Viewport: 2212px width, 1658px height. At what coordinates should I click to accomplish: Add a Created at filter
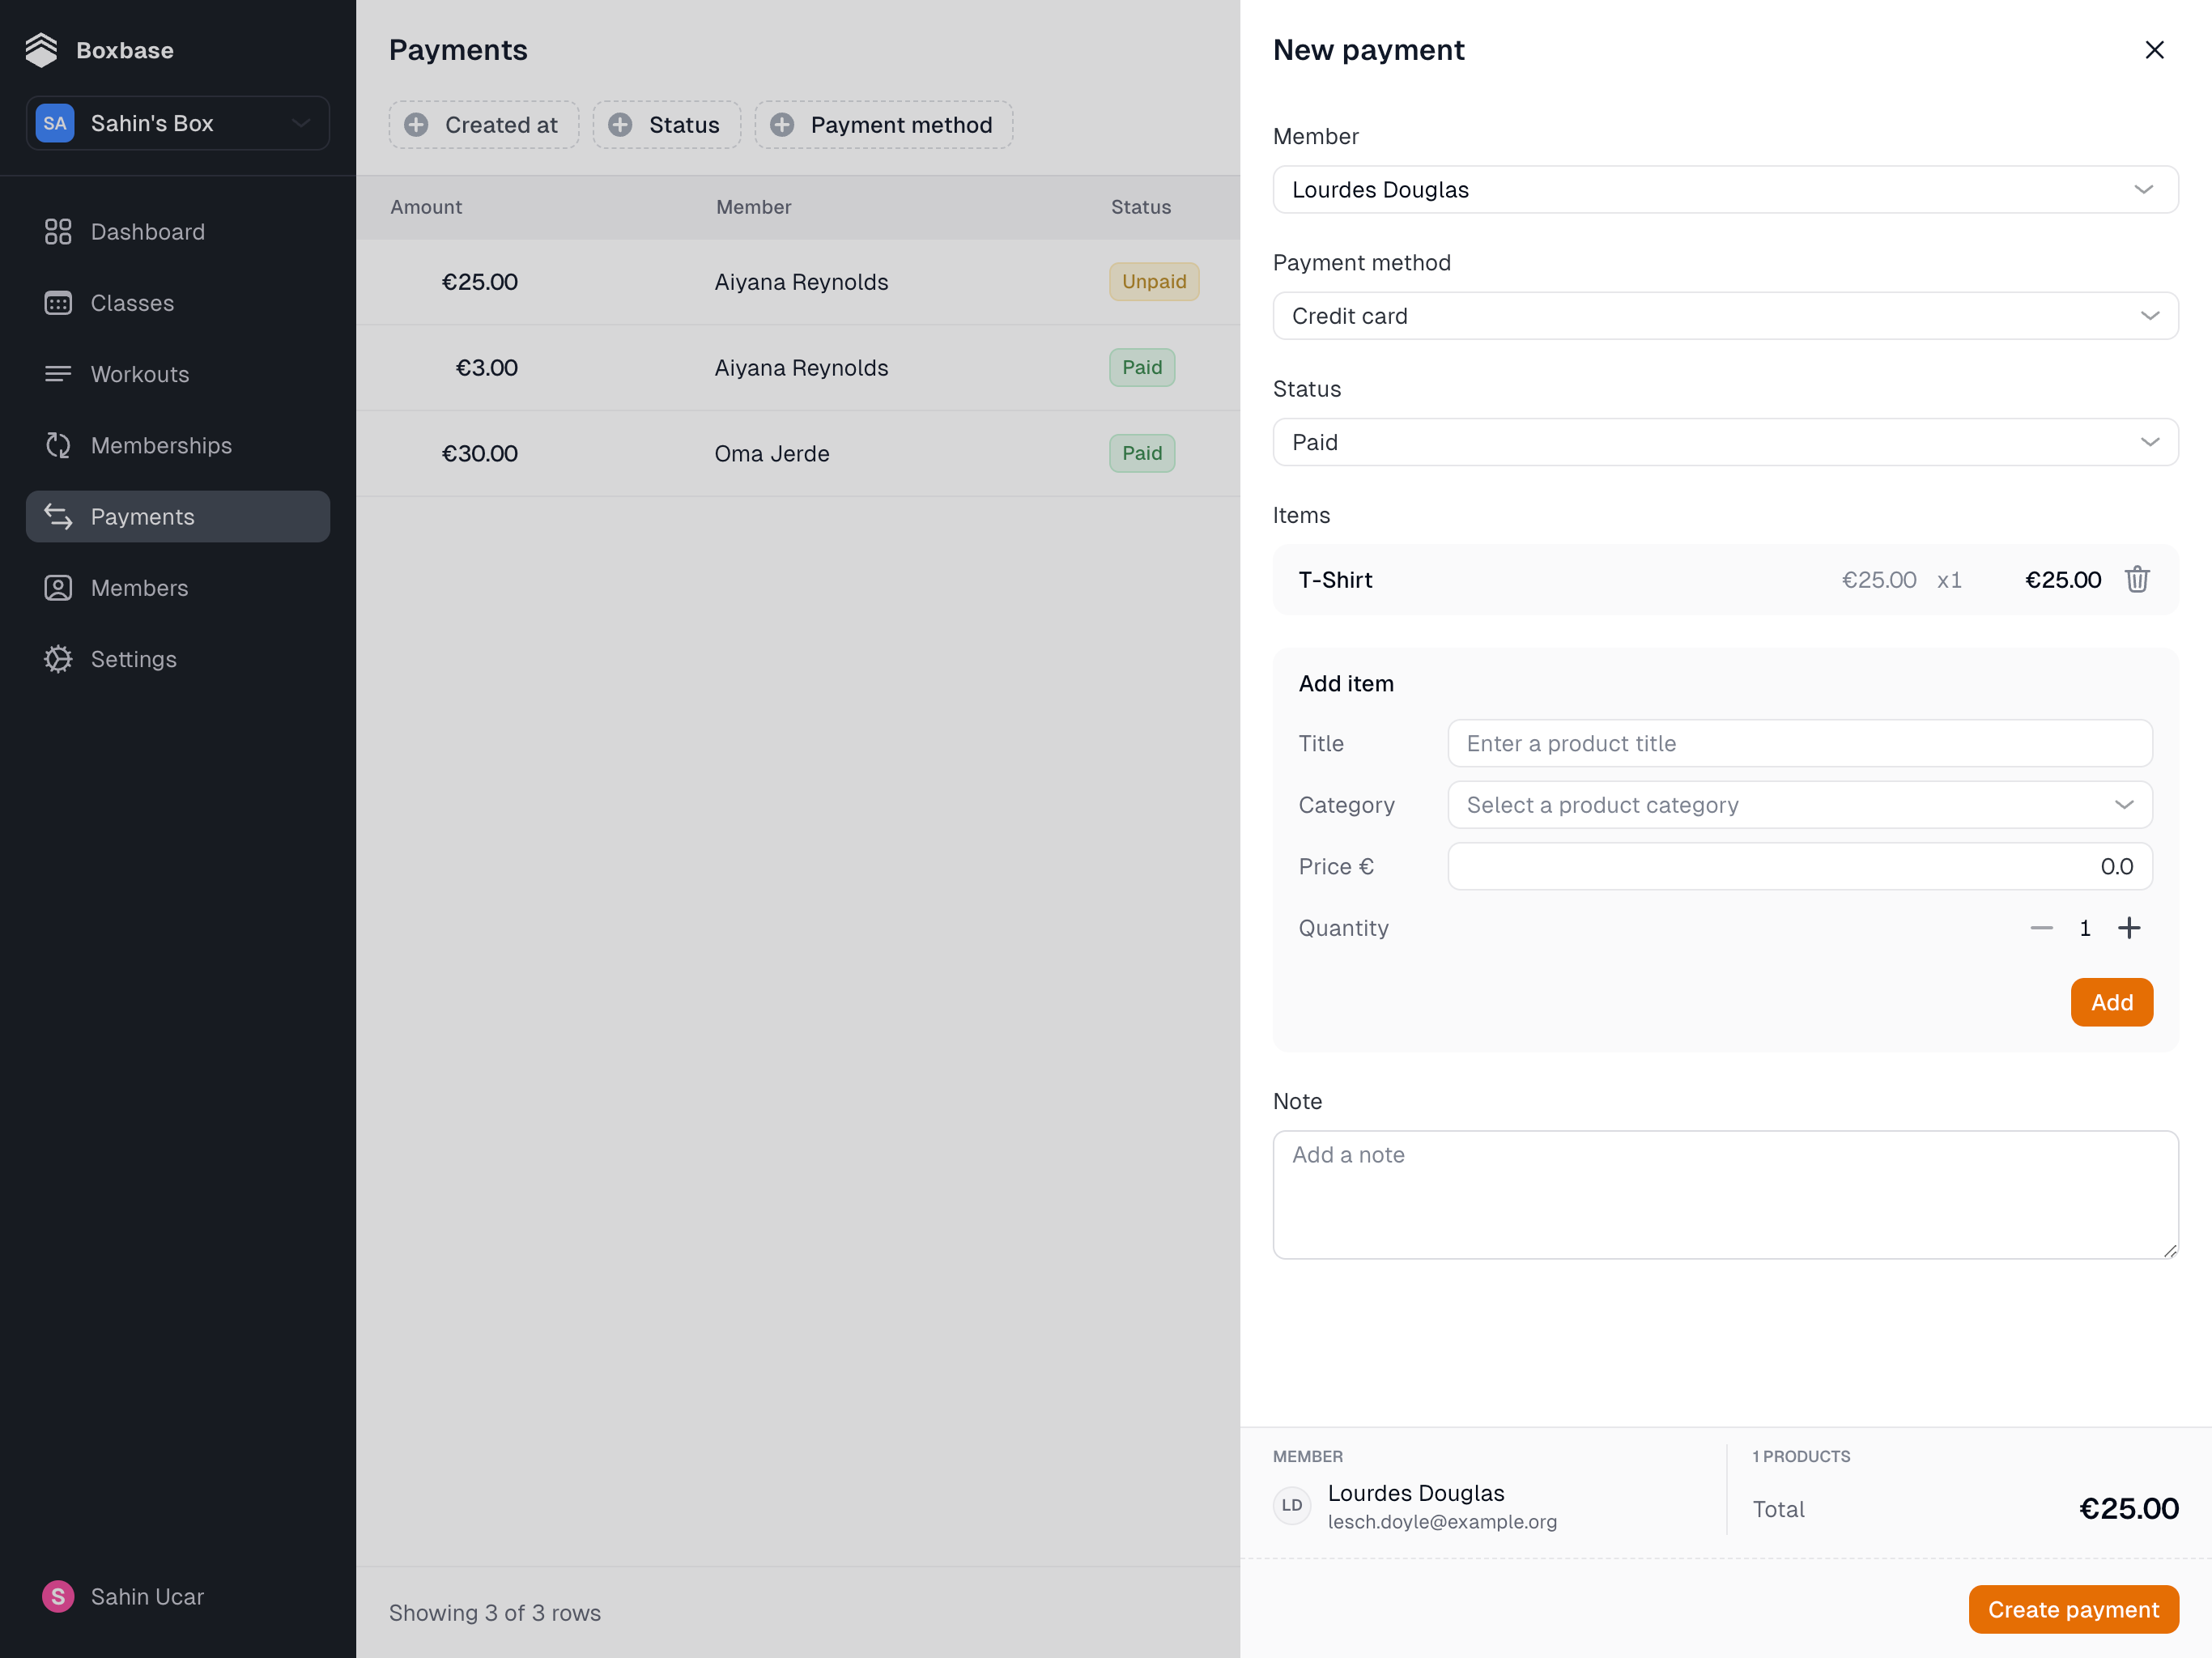pyautogui.click(x=484, y=124)
